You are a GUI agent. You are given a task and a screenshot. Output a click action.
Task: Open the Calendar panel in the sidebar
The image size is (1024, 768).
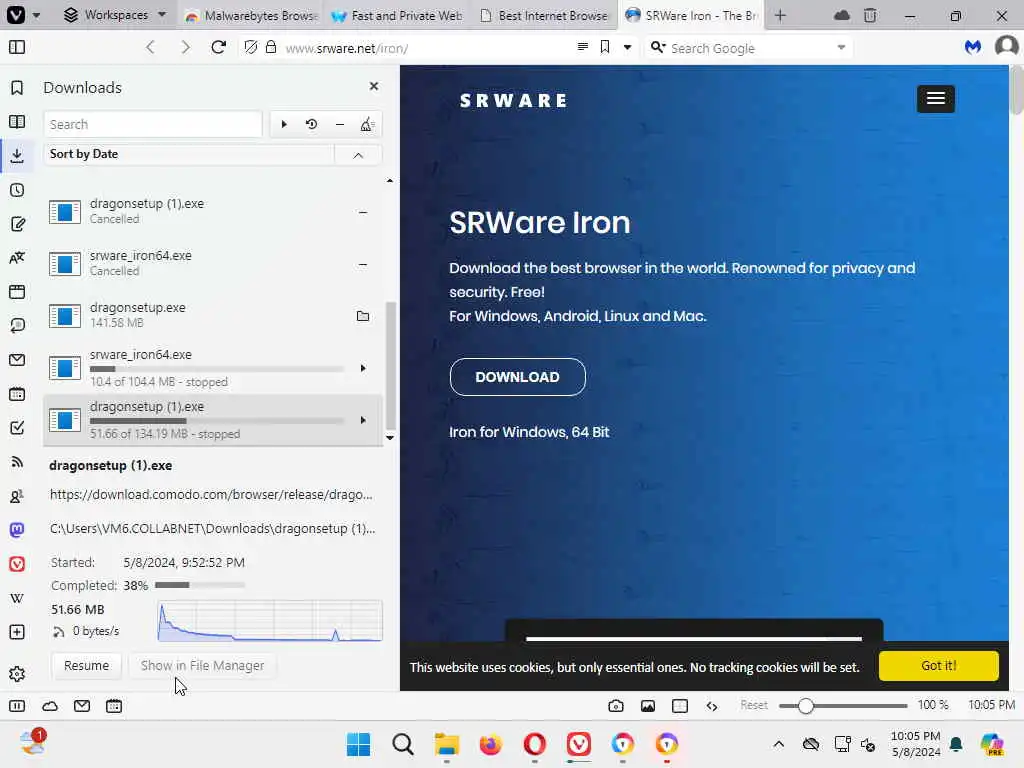17,394
